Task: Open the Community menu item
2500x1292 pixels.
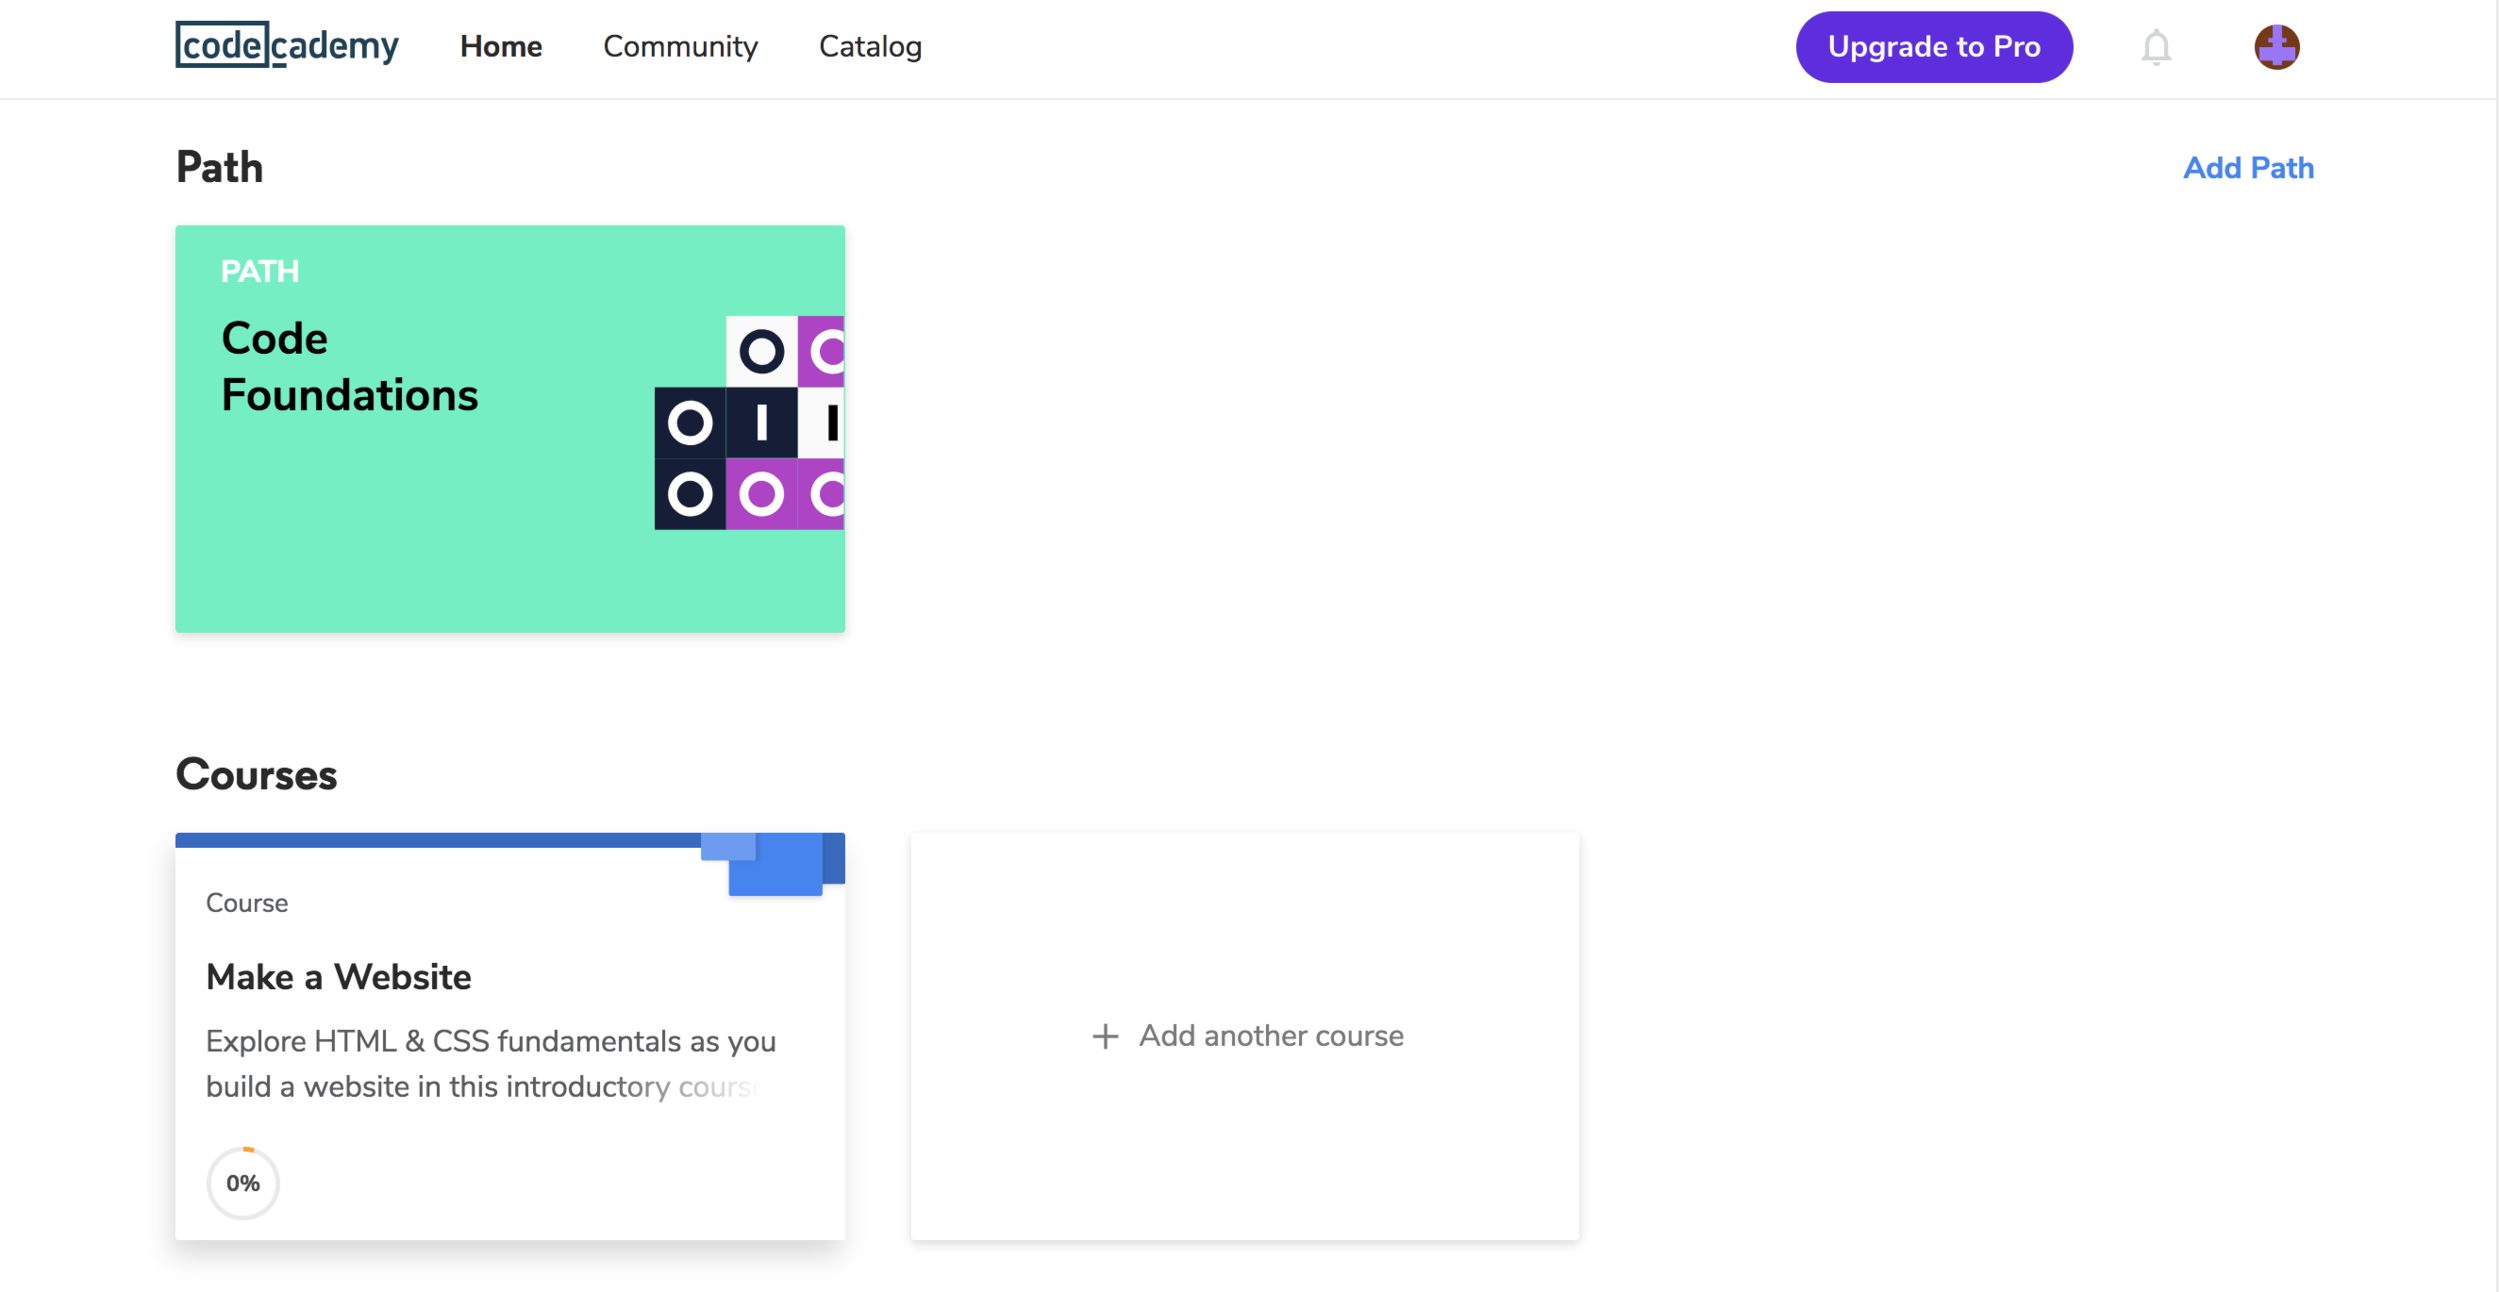Action: coord(680,47)
